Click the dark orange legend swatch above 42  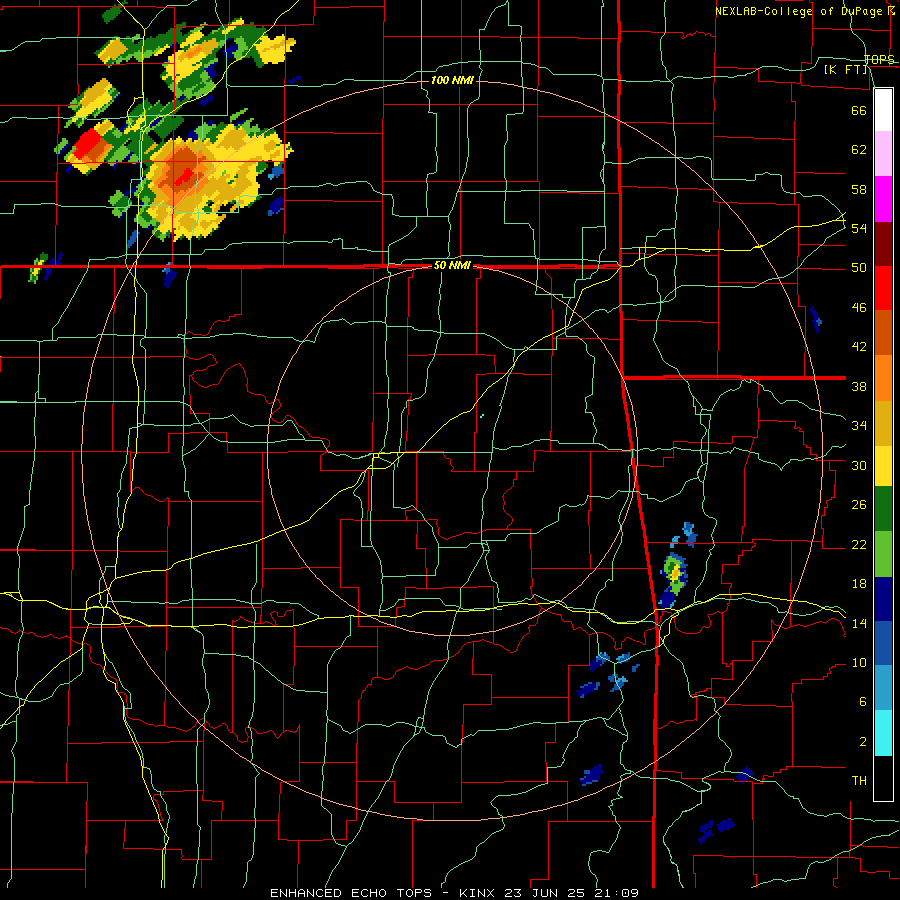(883, 332)
